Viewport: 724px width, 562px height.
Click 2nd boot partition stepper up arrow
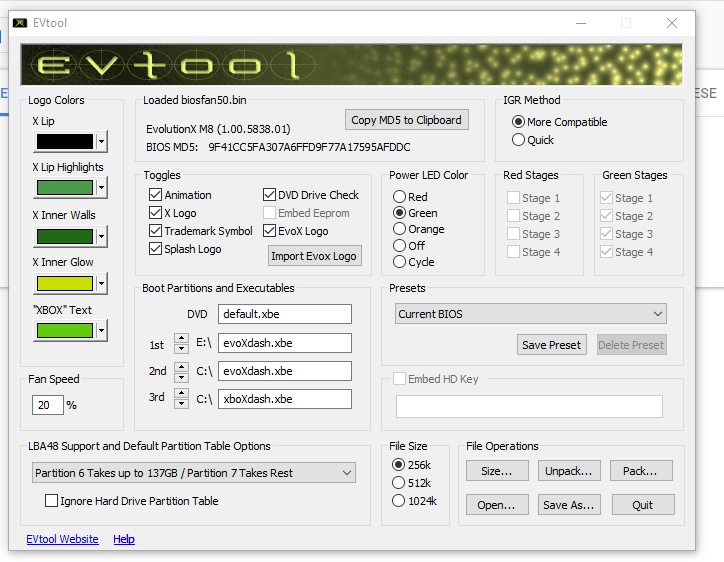[181, 367]
